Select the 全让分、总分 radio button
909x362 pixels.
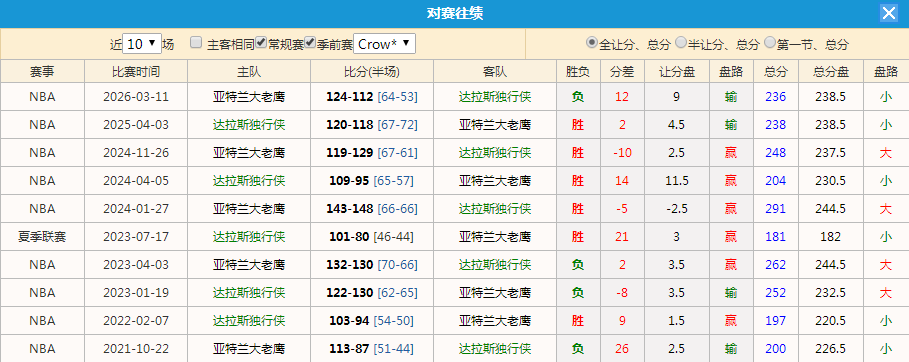coord(591,42)
